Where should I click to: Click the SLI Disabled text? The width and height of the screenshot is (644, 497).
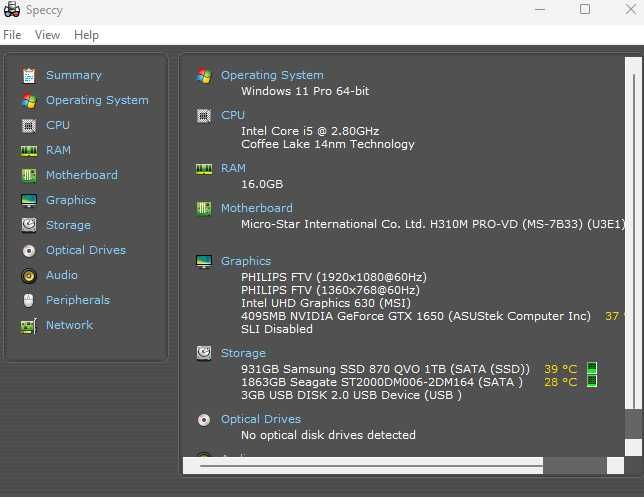click(x=277, y=329)
